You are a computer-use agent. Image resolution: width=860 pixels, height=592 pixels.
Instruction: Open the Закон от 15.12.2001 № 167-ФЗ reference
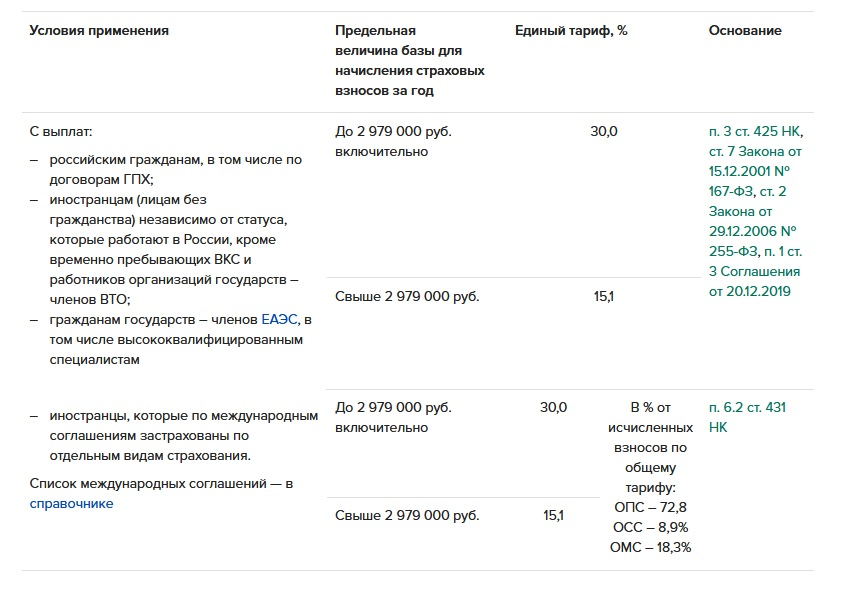(754, 172)
